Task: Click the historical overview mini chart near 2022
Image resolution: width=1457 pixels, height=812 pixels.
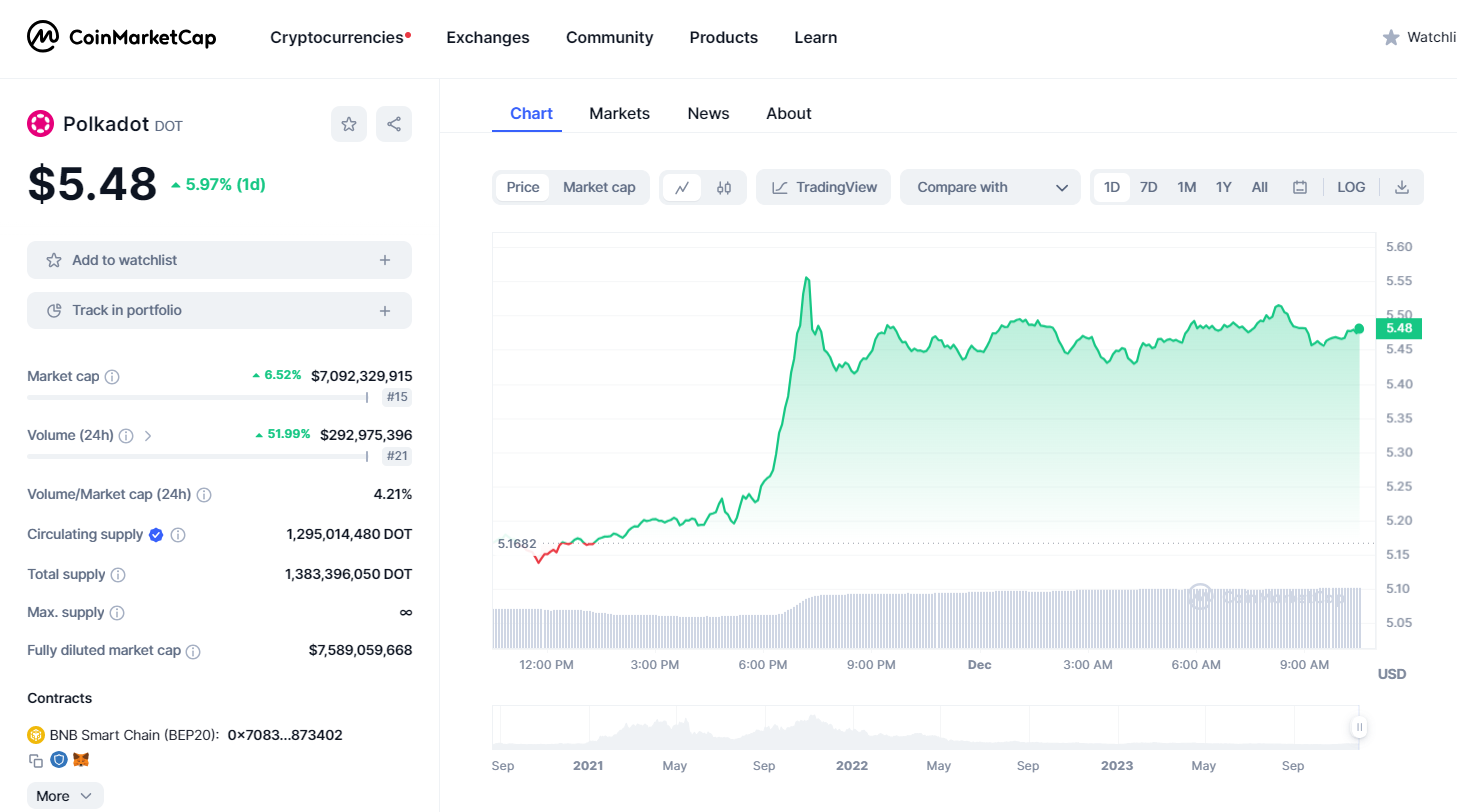Action: point(852,727)
